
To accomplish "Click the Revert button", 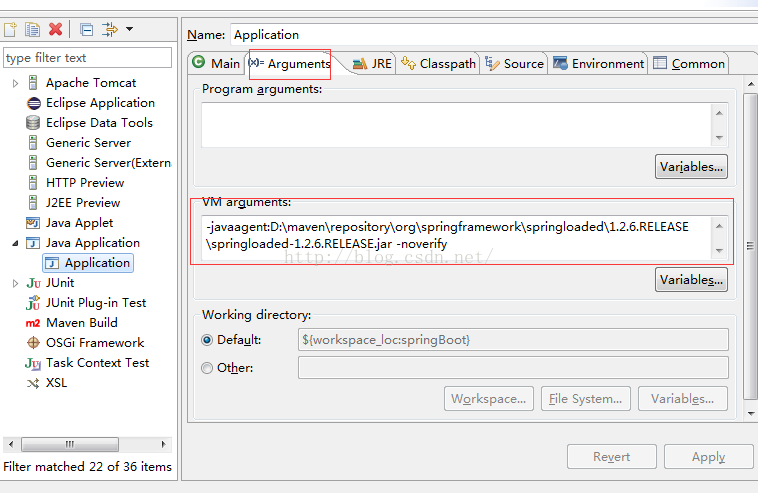I will click(x=612, y=457).
